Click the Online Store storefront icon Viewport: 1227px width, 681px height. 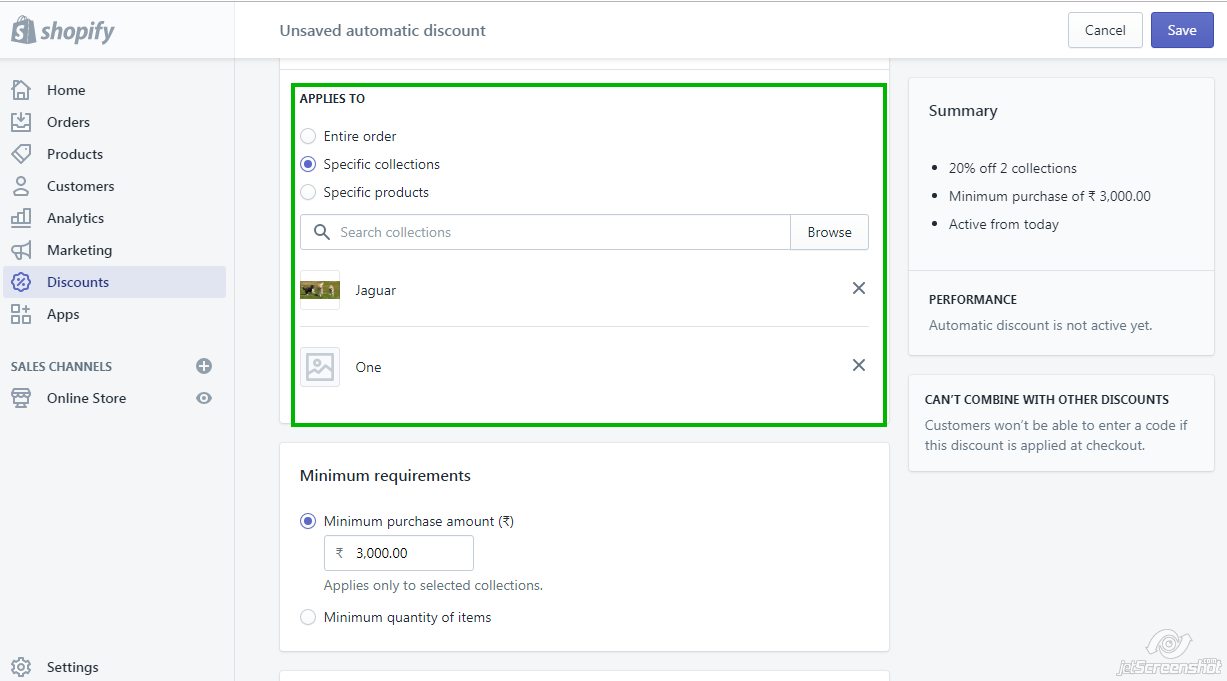21,398
